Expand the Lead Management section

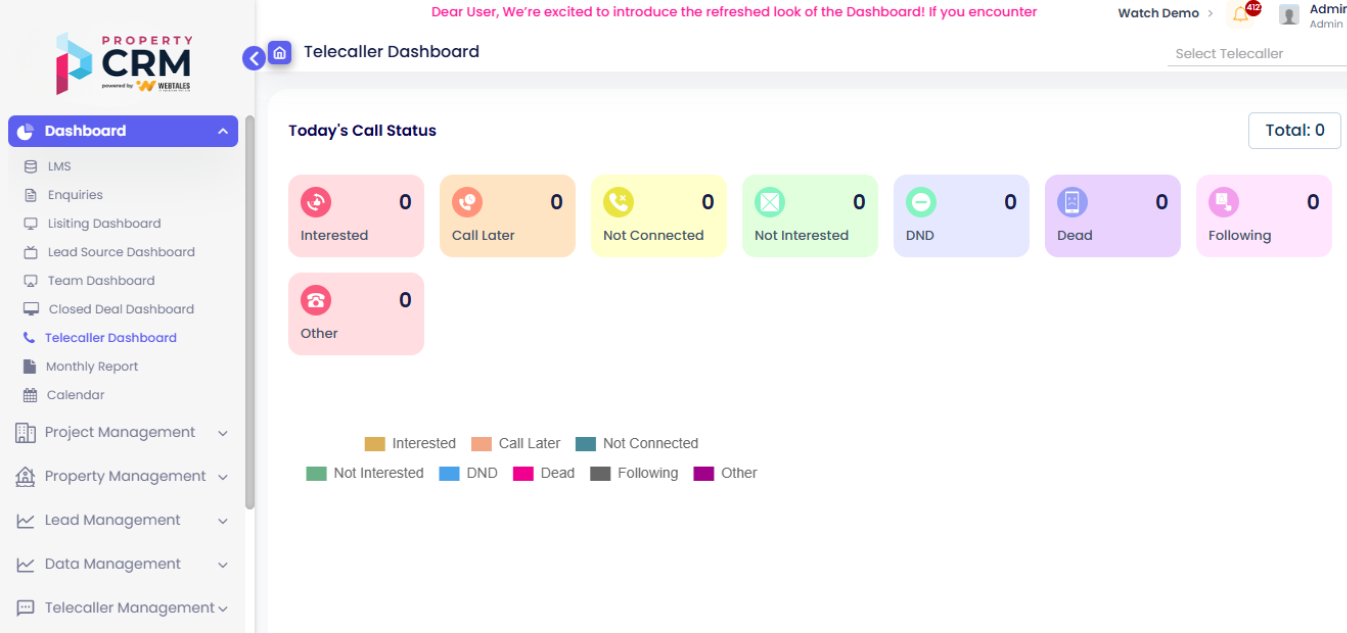coord(113,521)
